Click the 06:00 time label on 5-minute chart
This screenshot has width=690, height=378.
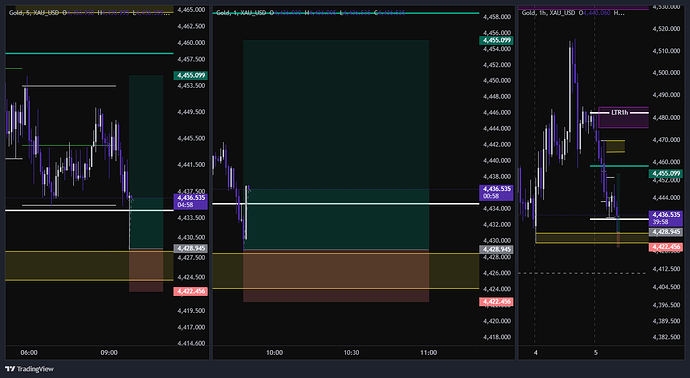pyautogui.click(x=29, y=352)
